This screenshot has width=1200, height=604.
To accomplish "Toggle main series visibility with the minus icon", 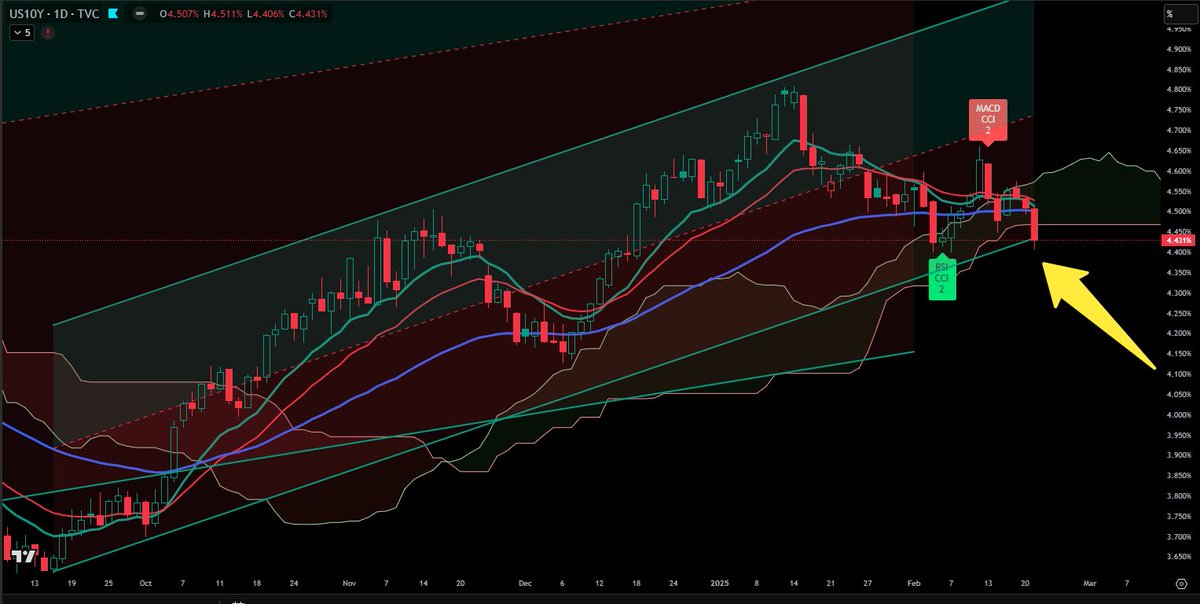I will 140,15.
